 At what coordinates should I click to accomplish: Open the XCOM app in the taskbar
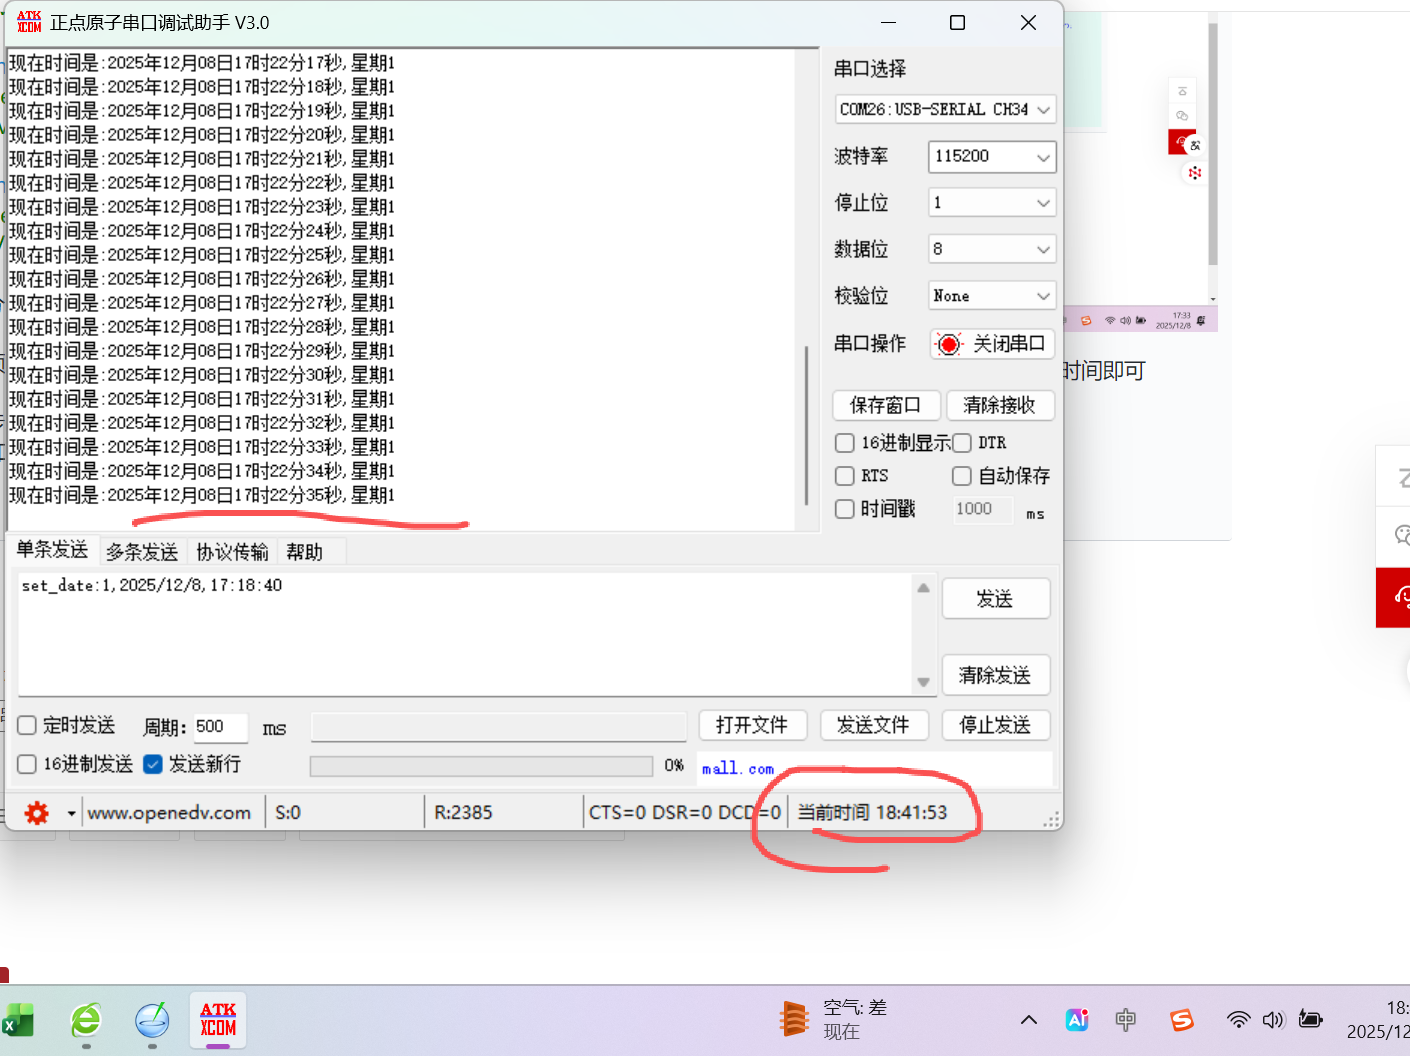click(x=218, y=1020)
